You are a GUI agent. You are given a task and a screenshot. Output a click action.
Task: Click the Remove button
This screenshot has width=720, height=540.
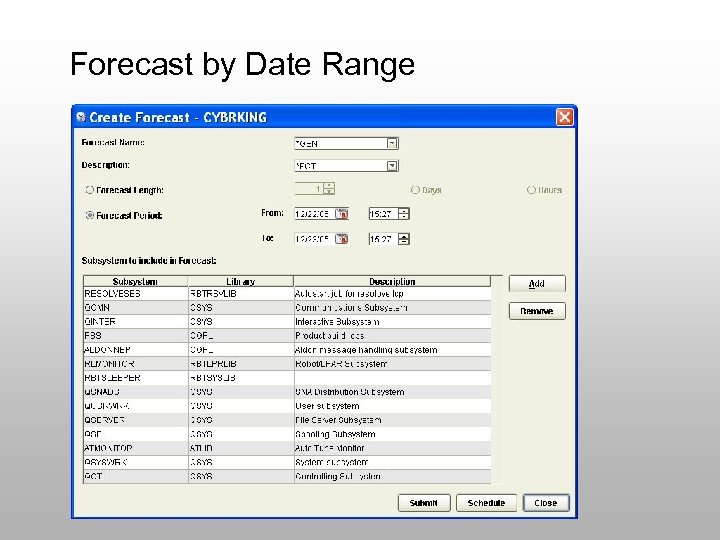537,311
